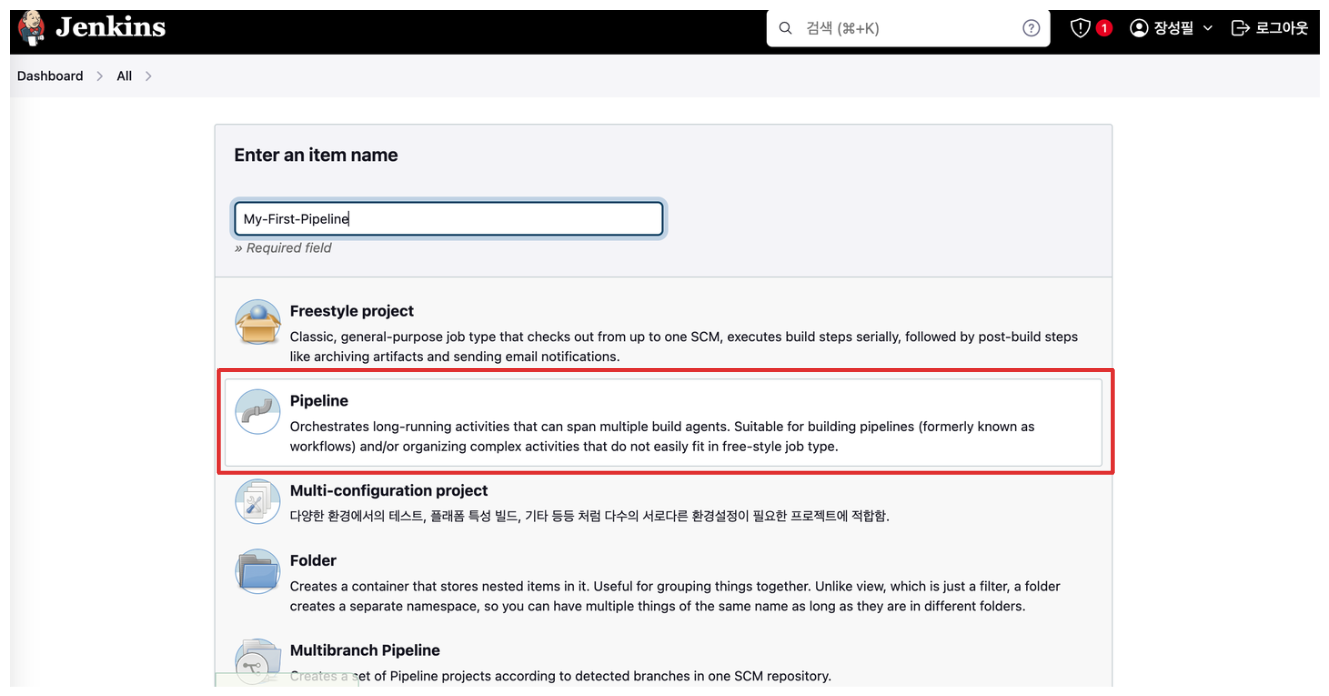Expand the dropdown chevron next to 장성필
Image resolution: width=1329 pixels, height=696 pixels.
coord(1207,28)
